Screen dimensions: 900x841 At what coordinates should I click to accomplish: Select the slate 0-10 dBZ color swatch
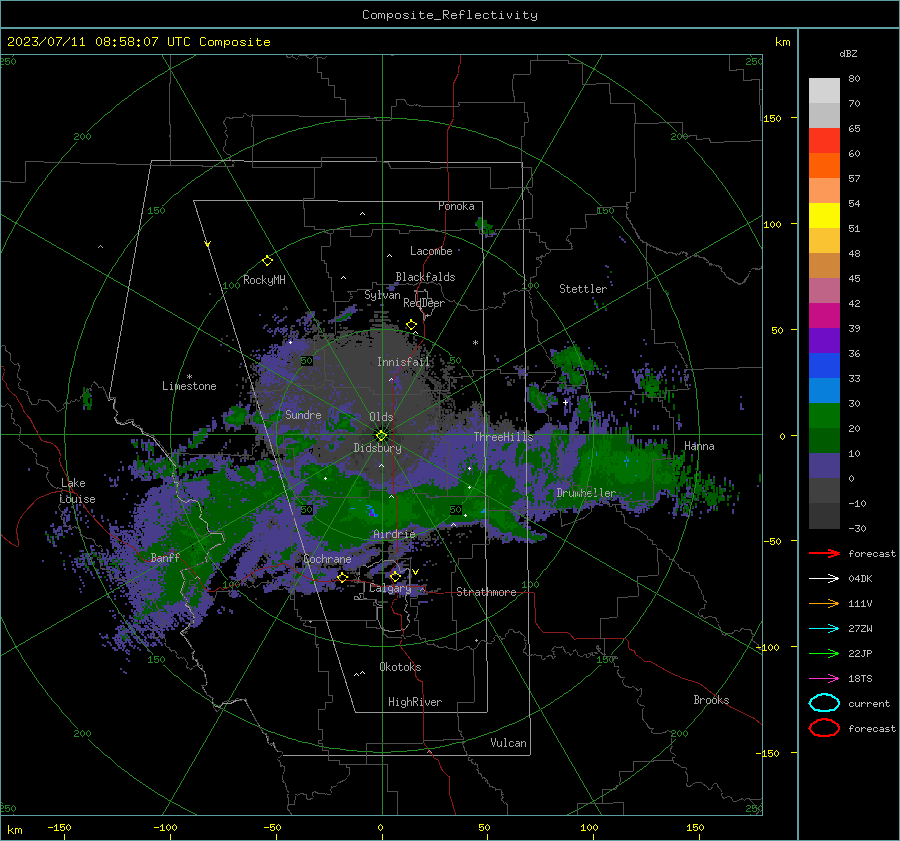pos(824,466)
